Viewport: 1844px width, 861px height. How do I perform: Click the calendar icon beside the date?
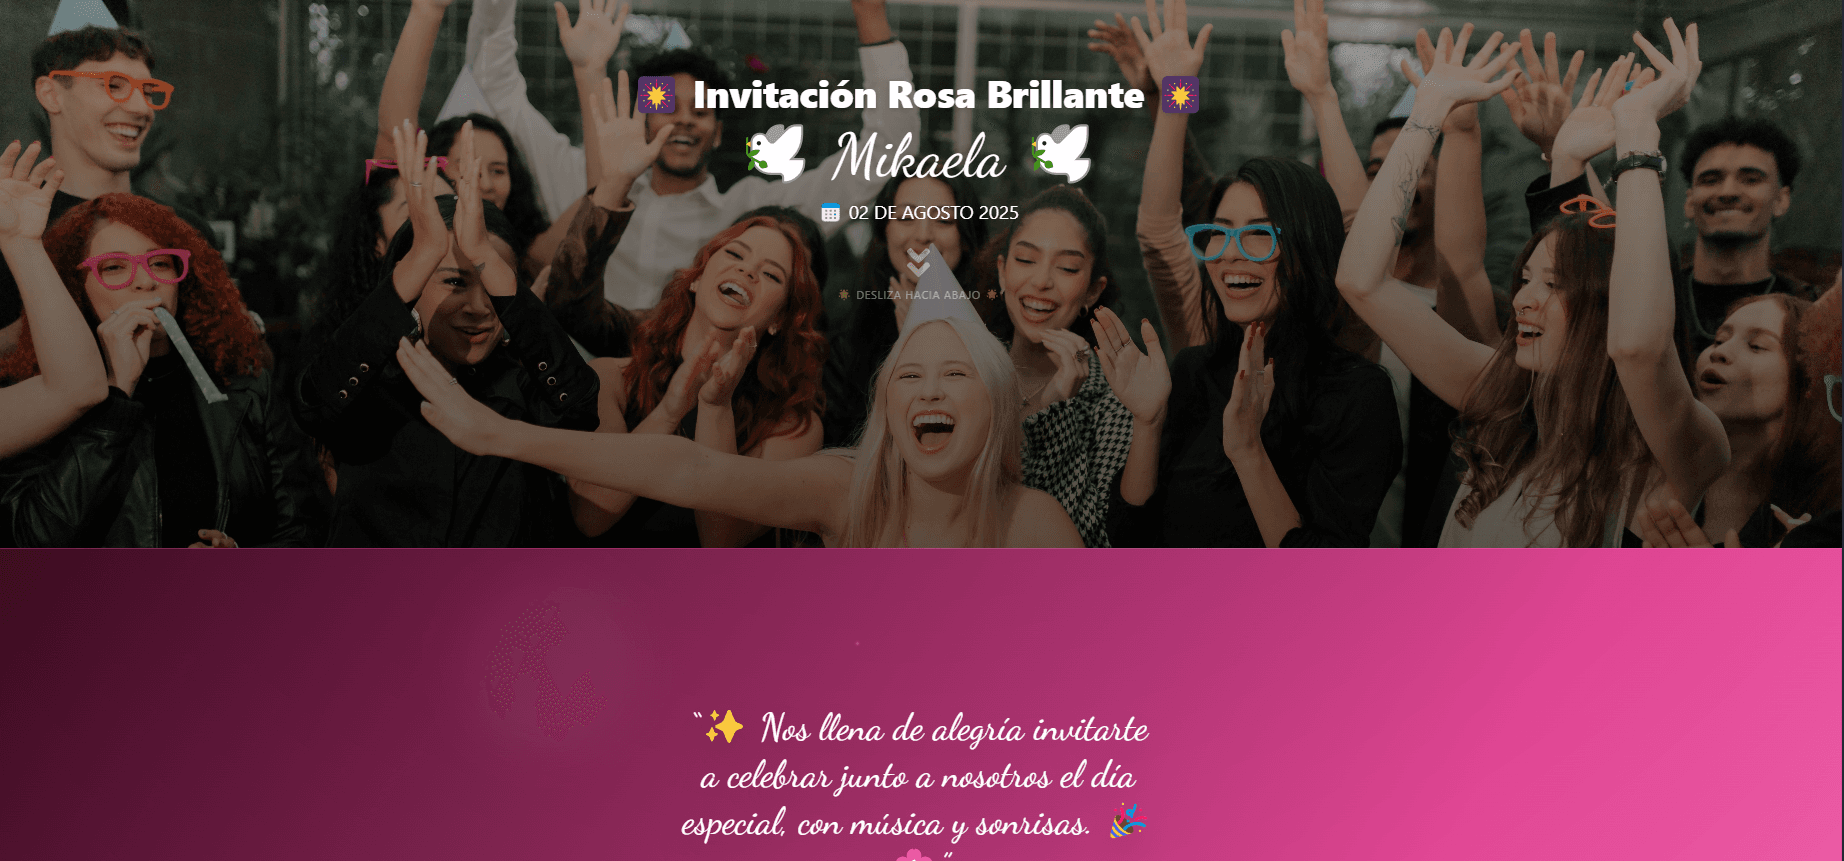pos(830,212)
